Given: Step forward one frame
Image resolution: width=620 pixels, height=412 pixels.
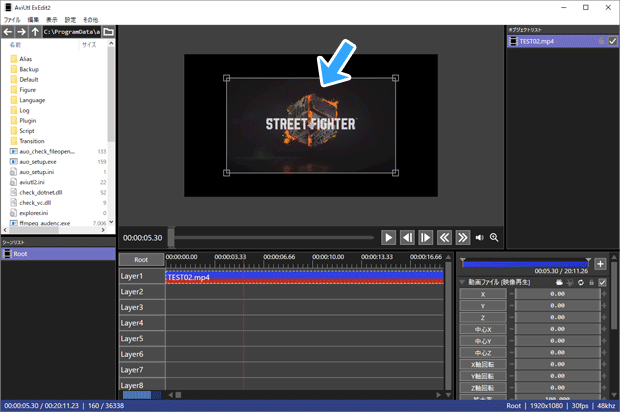Looking at the screenshot, I should click(x=425, y=238).
